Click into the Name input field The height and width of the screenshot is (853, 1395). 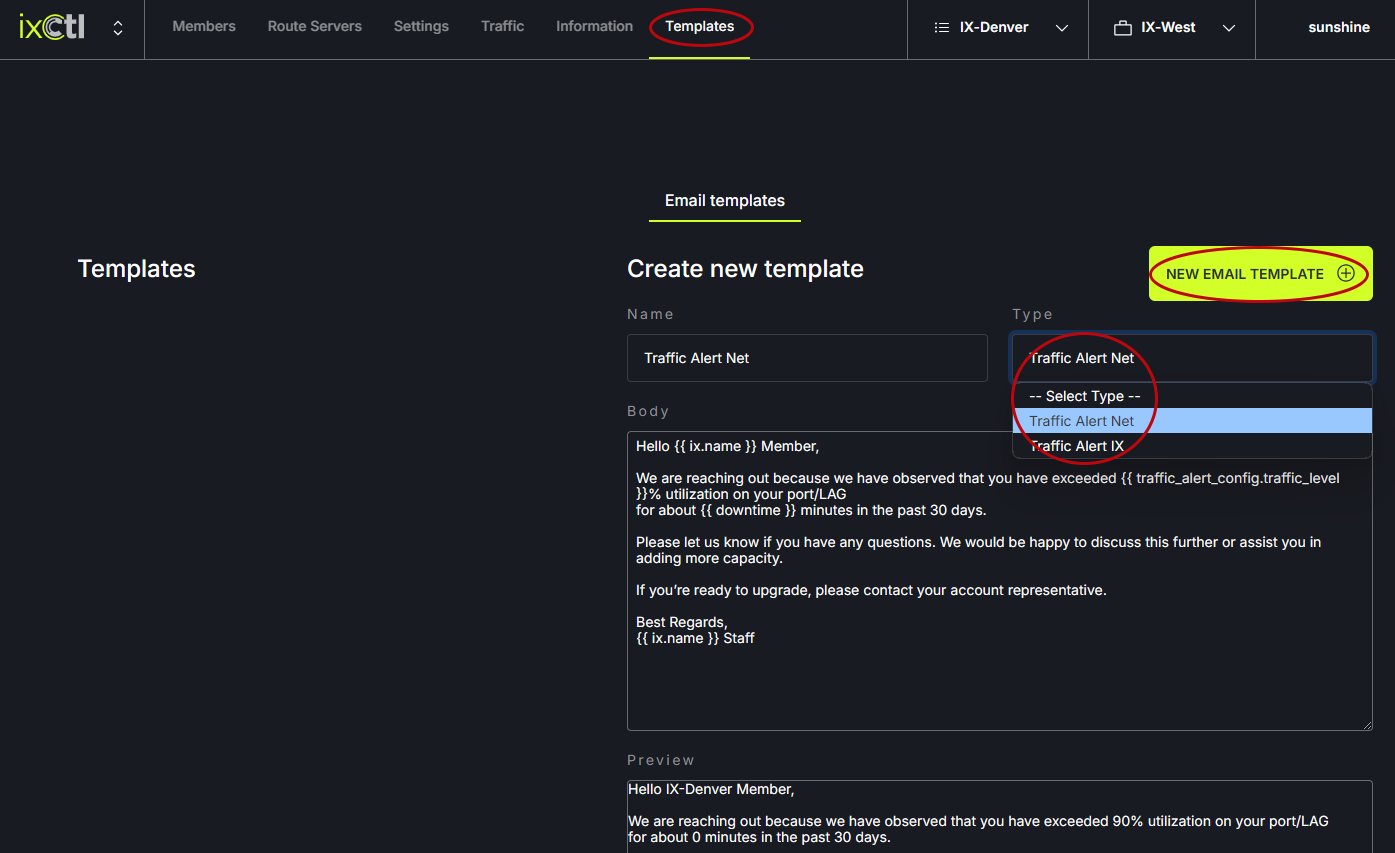pos(807,358)
